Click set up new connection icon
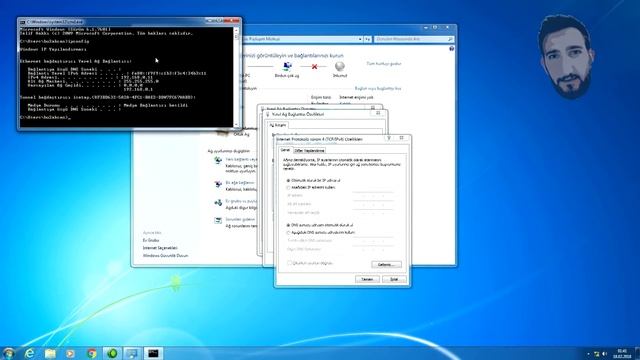640x360 pixels. 218,160
